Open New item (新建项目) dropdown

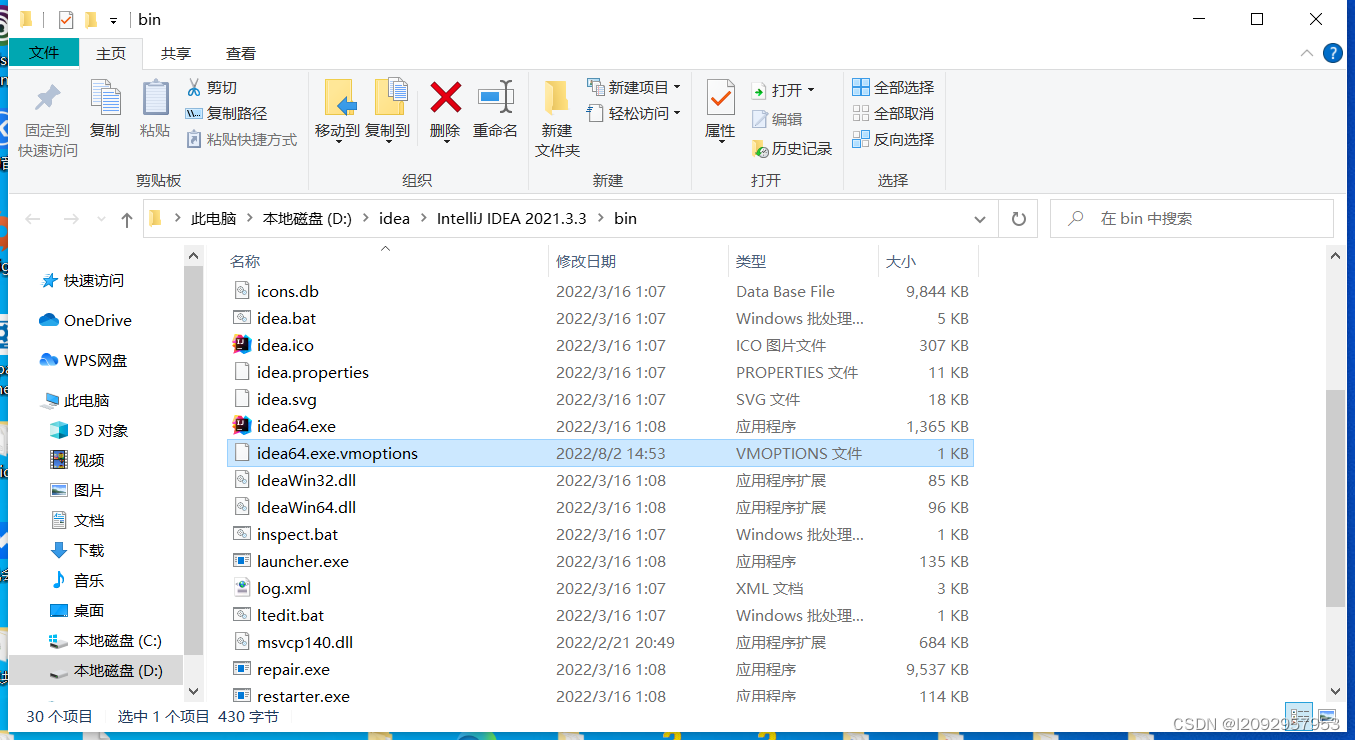[635, 88]
